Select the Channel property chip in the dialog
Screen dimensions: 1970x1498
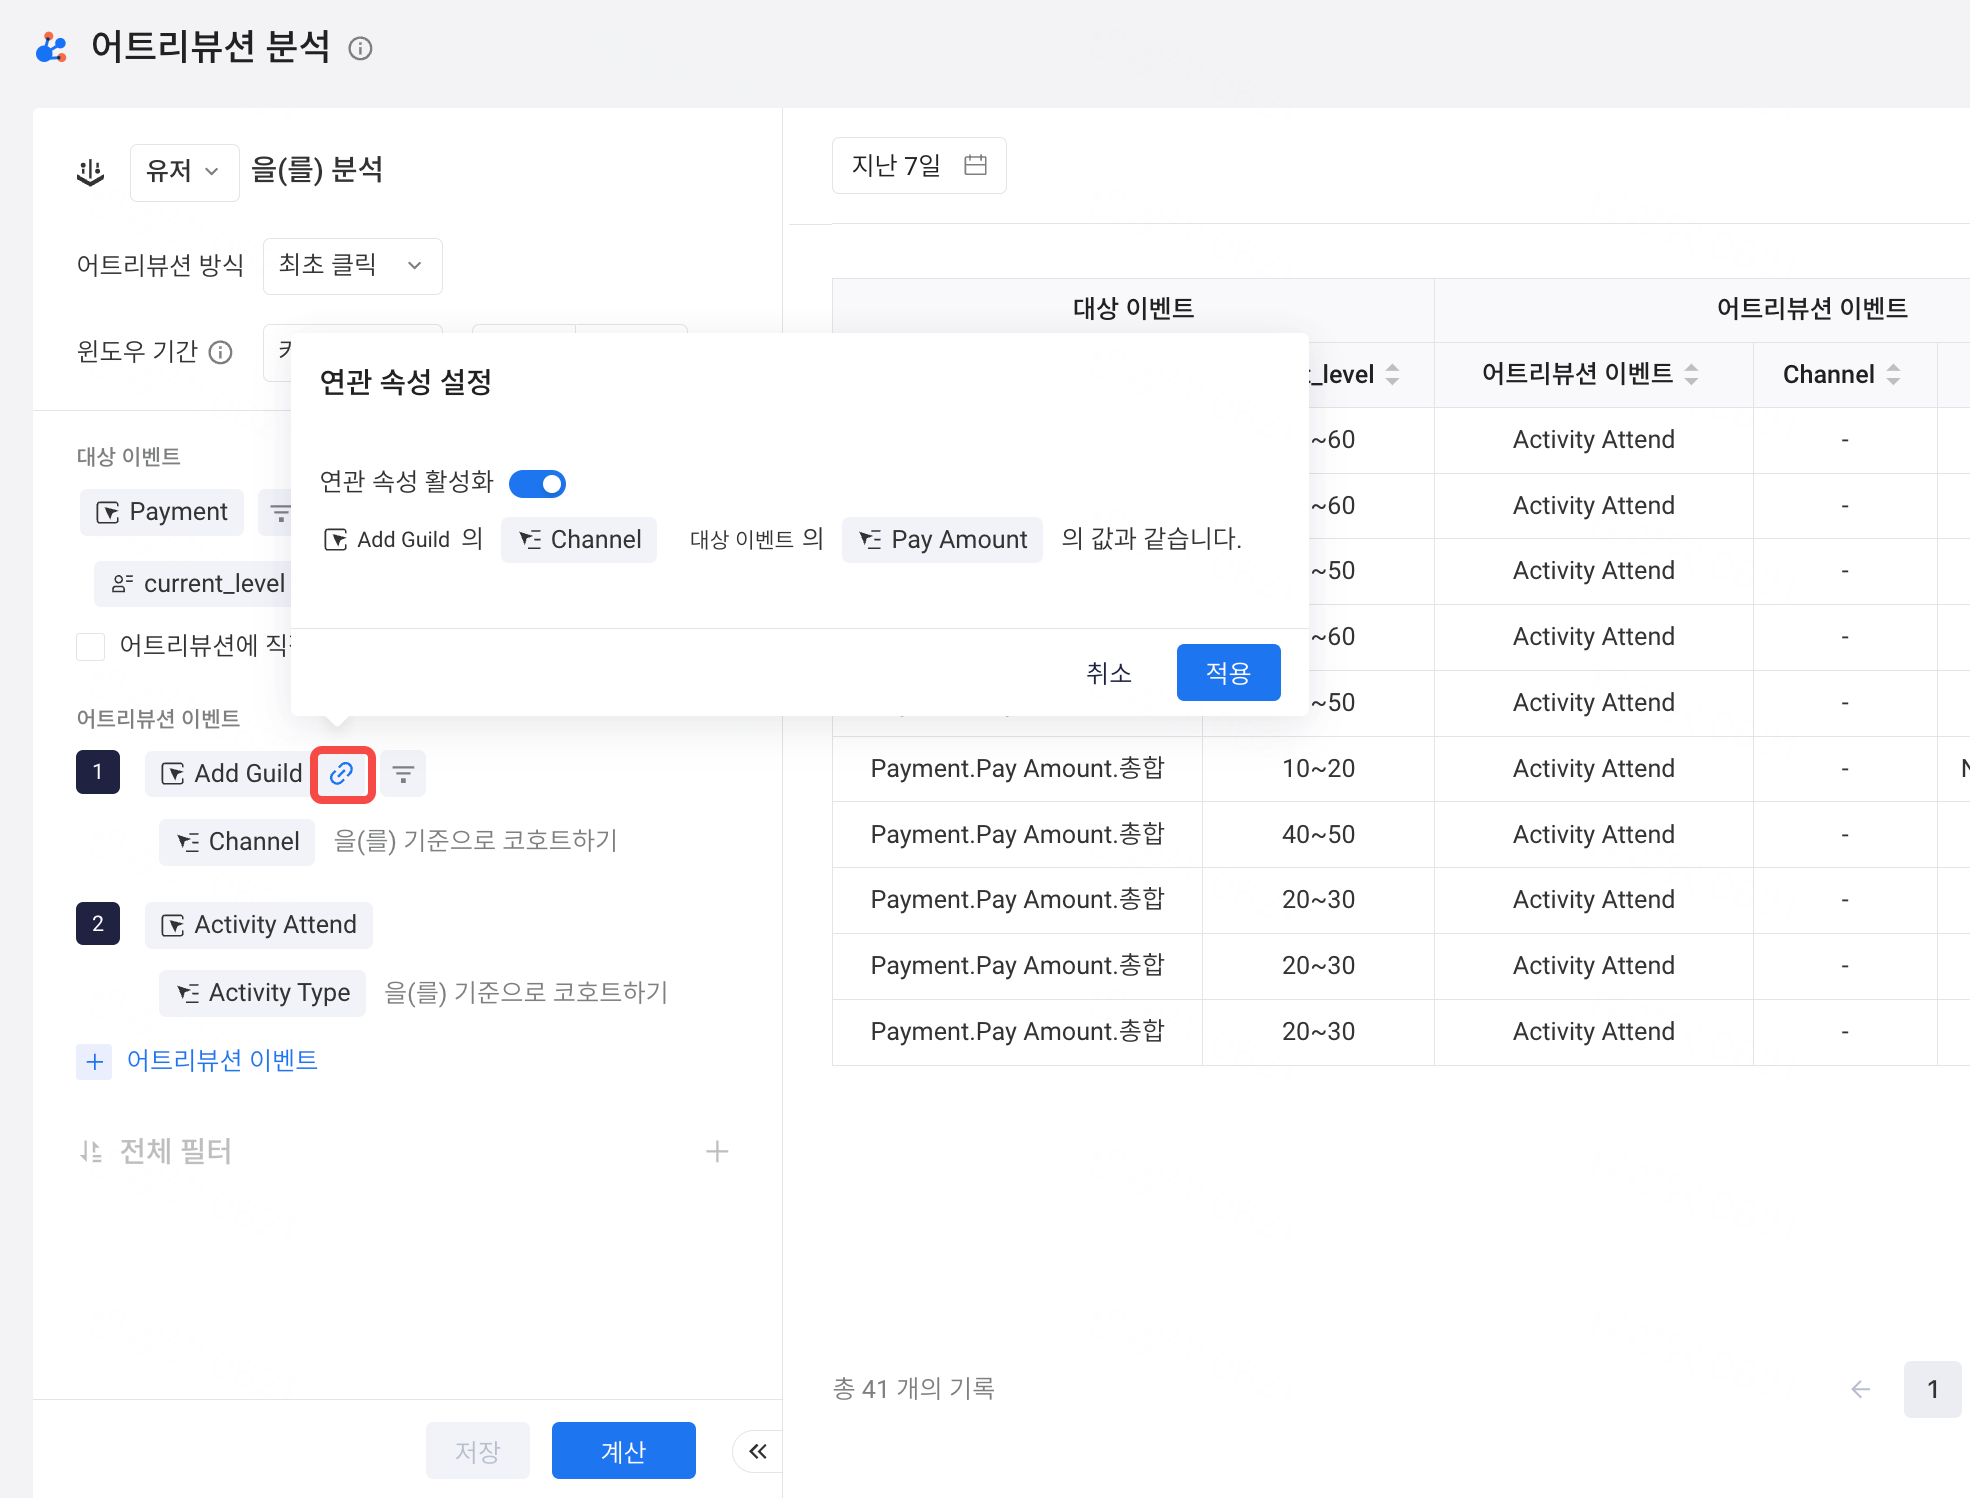[579, 540]
